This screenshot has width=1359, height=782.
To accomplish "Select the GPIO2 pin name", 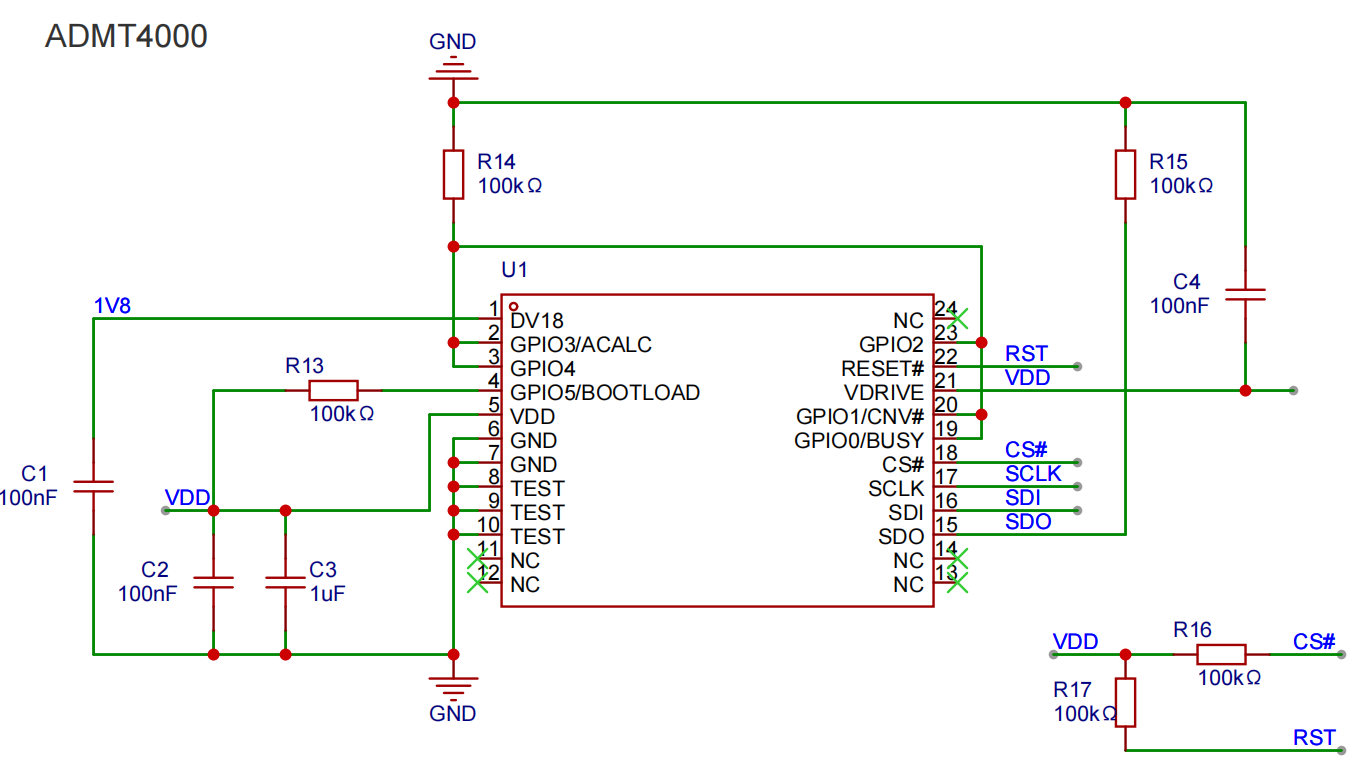I will [x=892, y=344].
